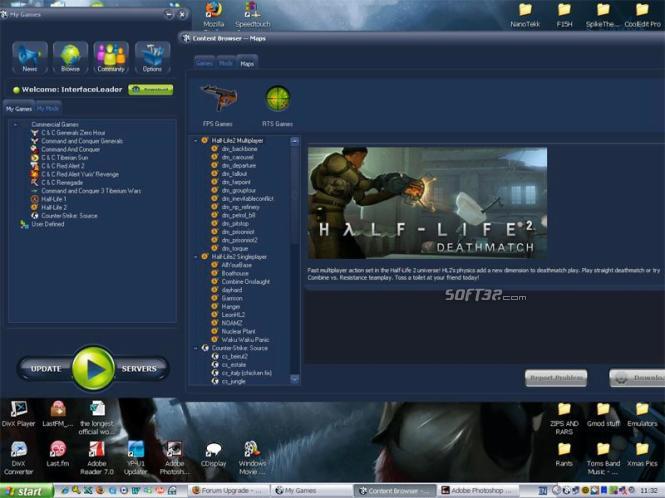Click the green launch play button
Viewport: 665px width, 498px height.
click(93, 368)
